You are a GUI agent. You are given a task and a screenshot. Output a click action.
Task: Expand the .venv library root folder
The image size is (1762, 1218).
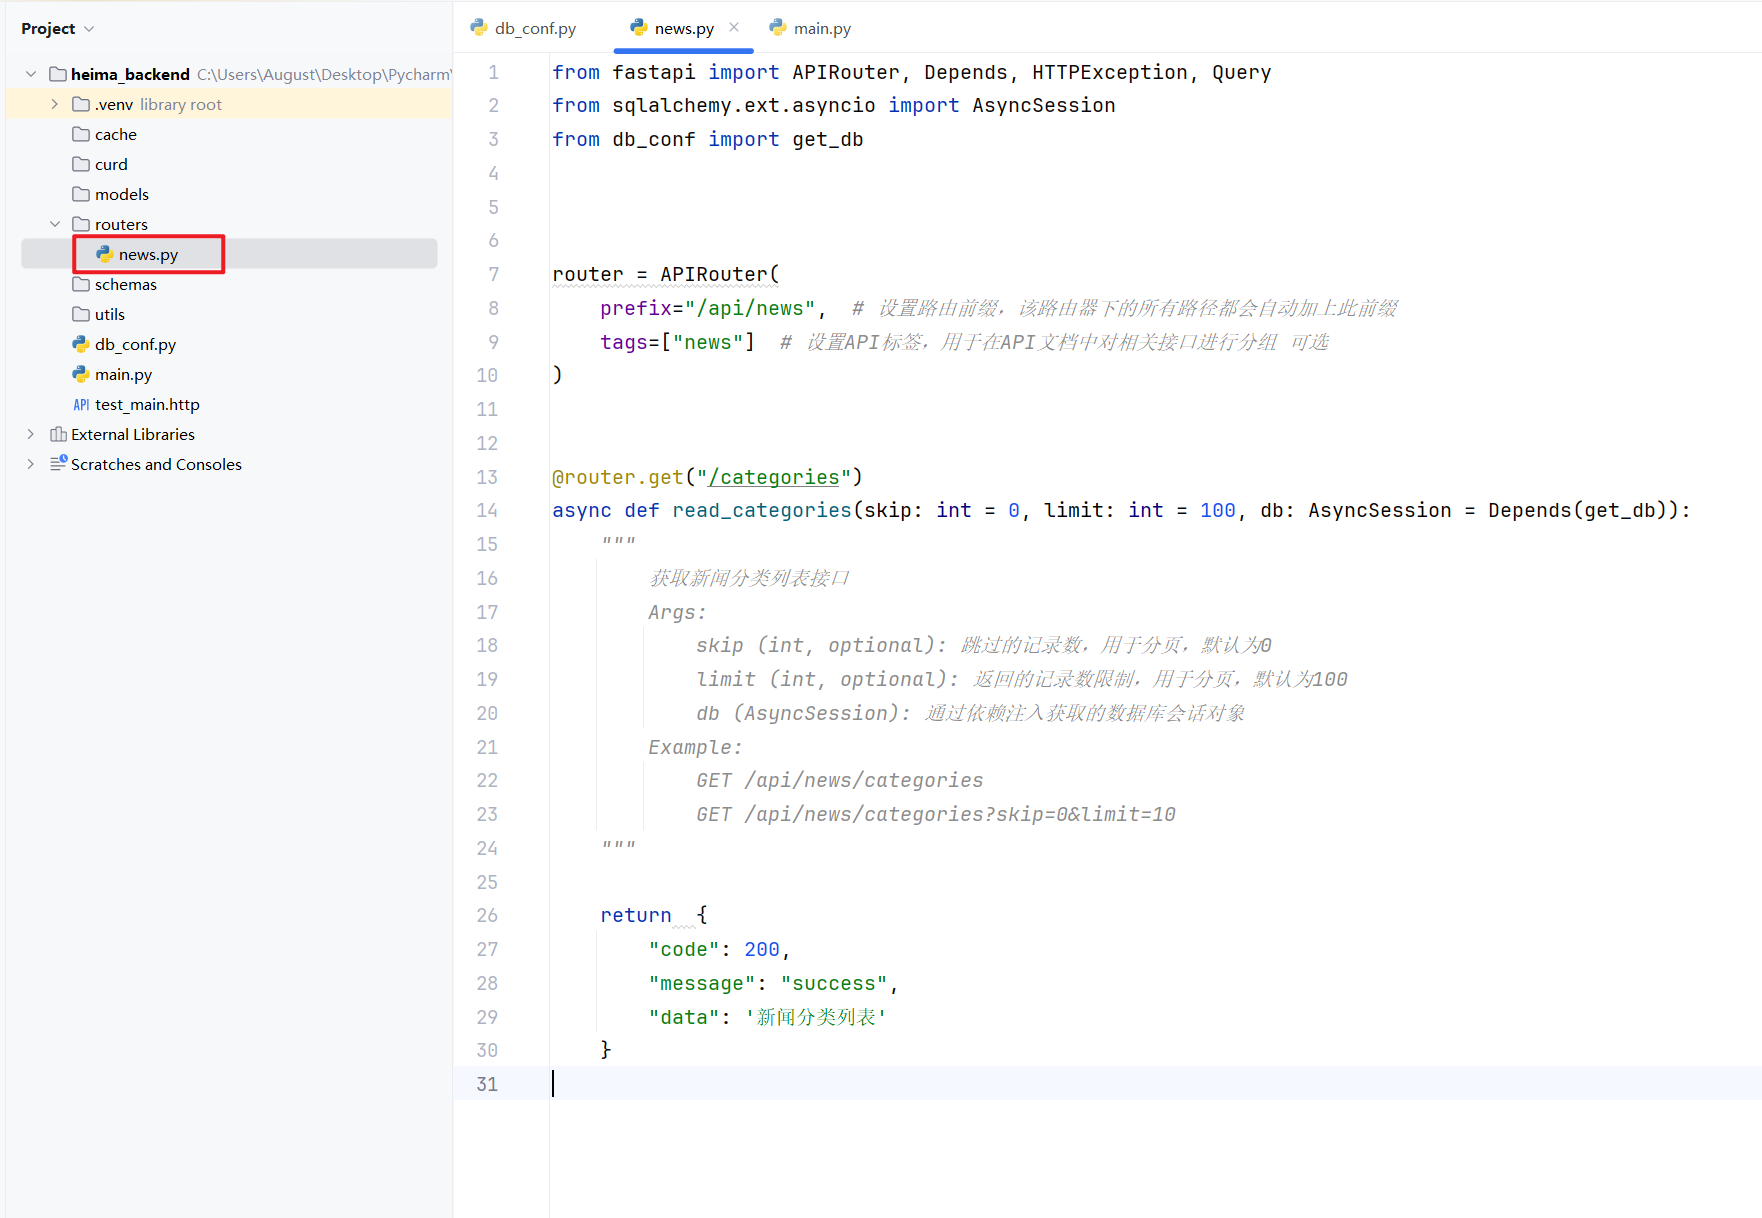(55, 104)
